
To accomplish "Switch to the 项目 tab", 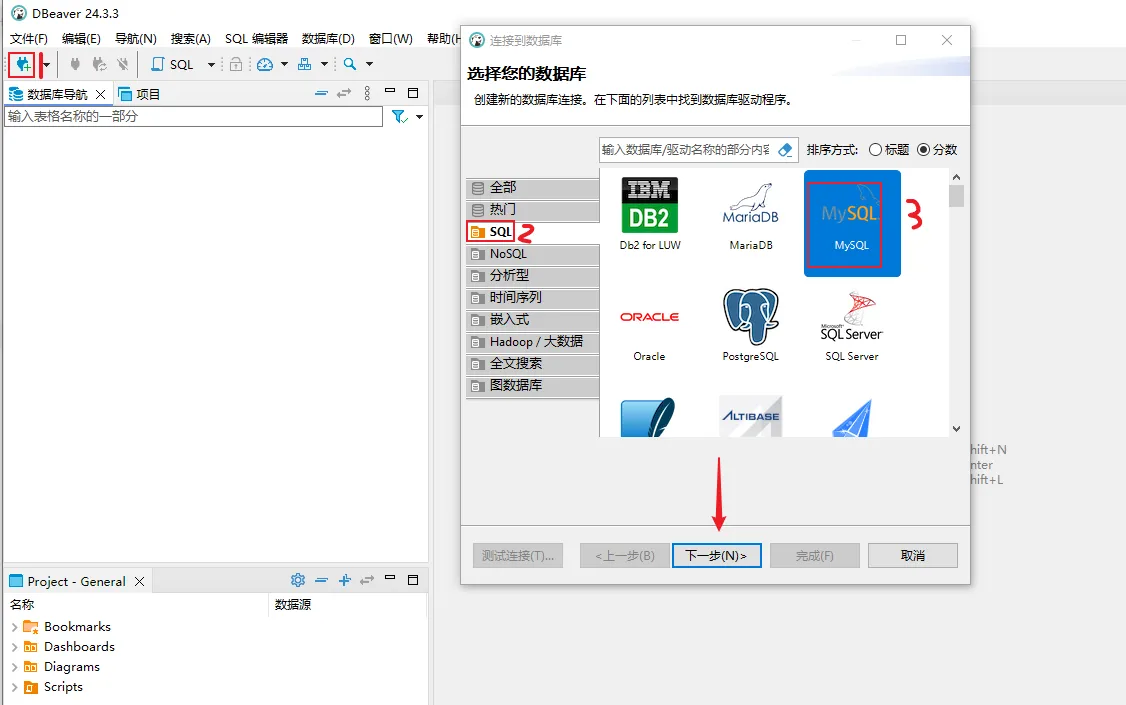I will pos(139,94).
